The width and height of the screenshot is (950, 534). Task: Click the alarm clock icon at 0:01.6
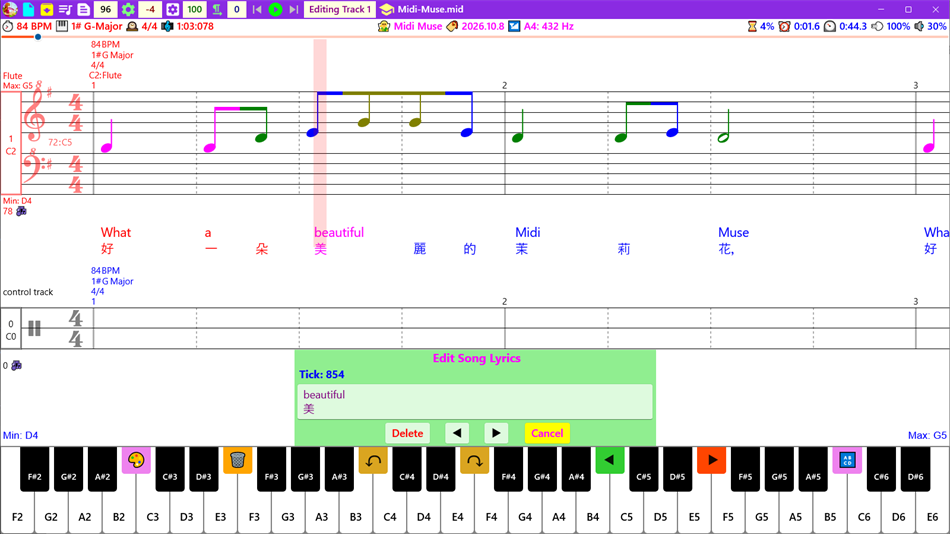coord(785,26)
